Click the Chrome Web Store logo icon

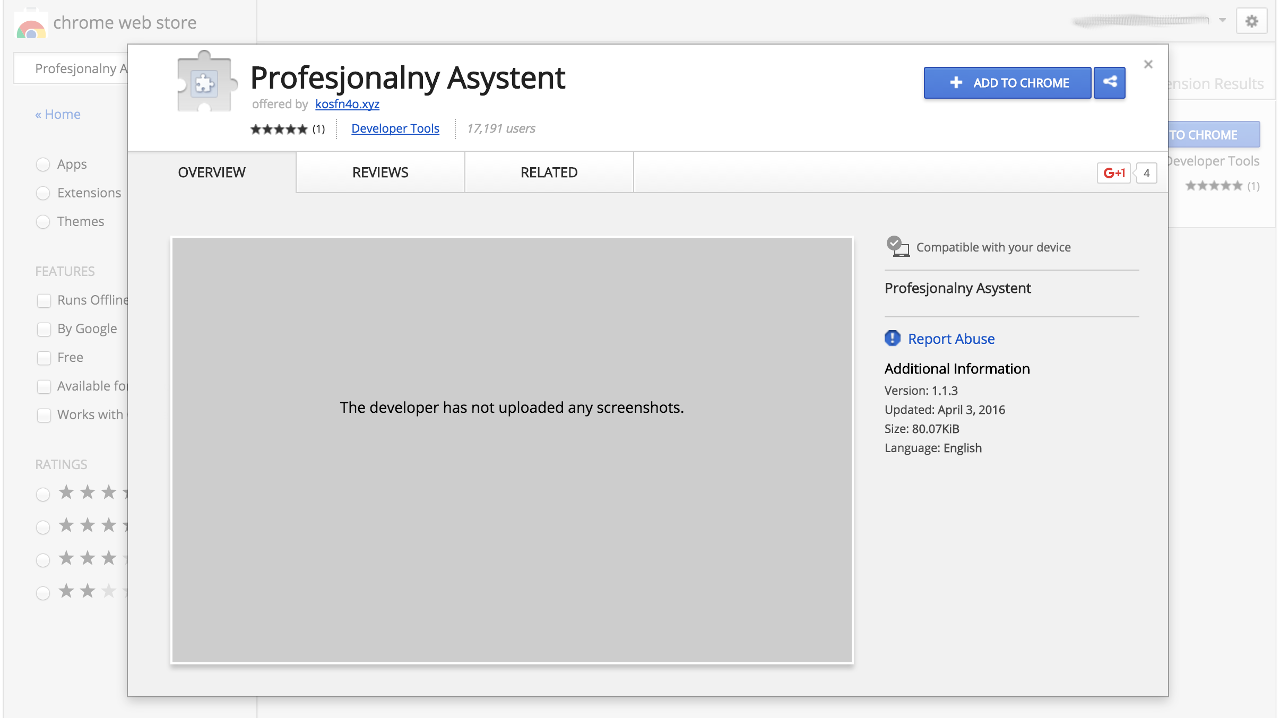pos(31,24)
